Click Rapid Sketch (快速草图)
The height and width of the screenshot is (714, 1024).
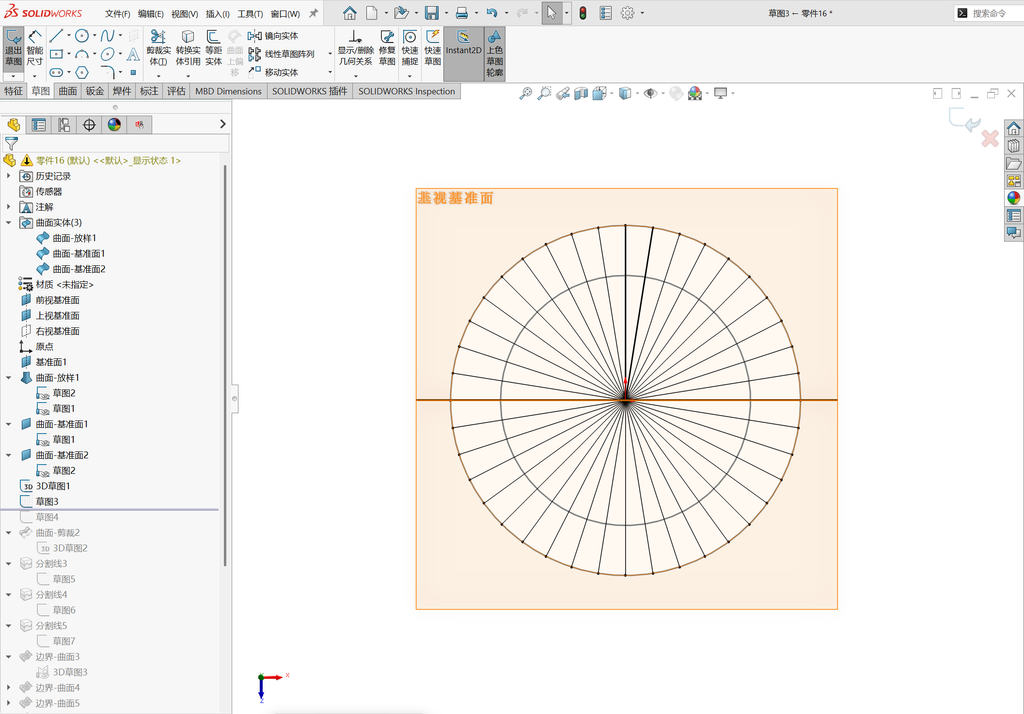point(432,48)
